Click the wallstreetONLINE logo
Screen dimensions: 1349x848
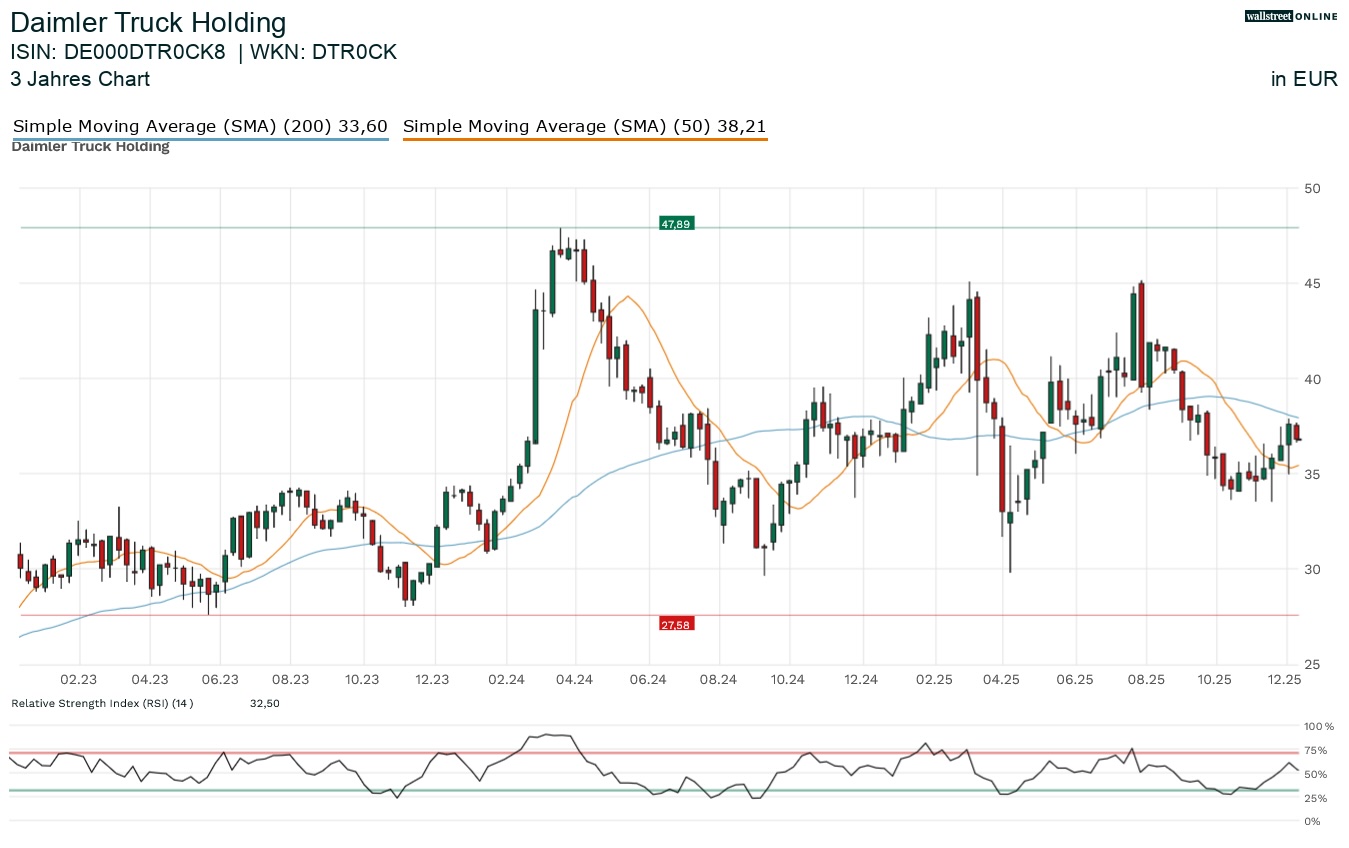pyautogui.click(x=1290, y=16)
